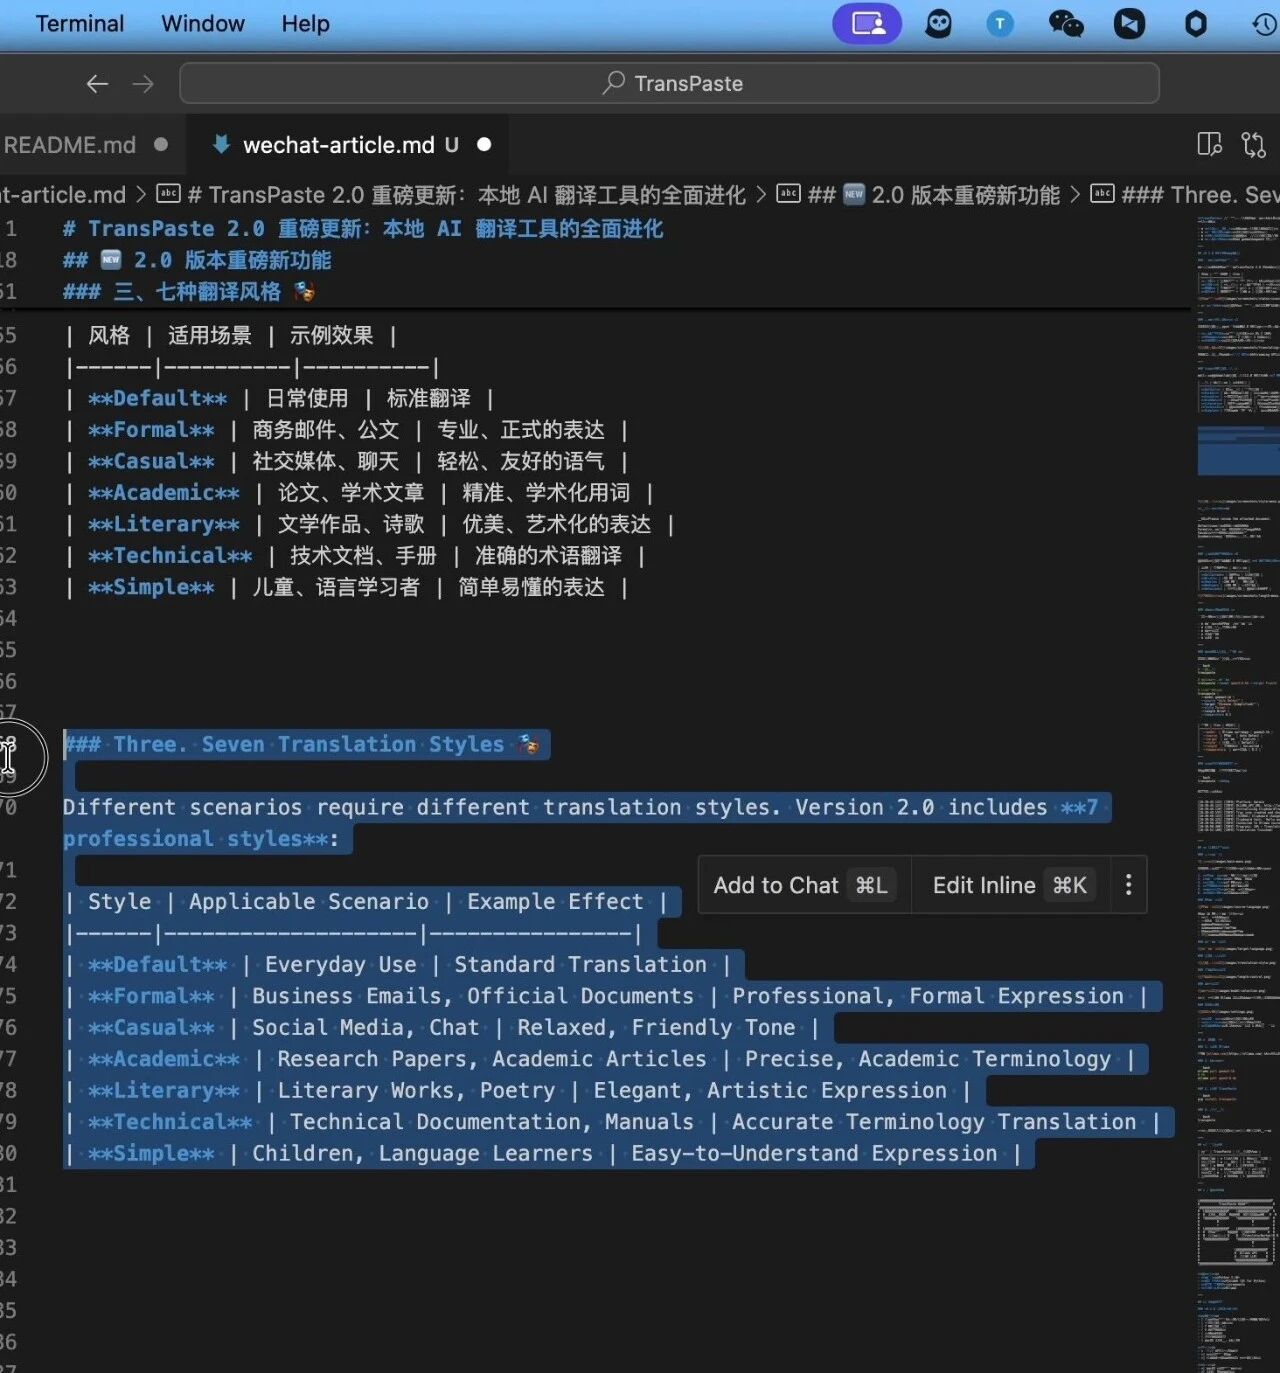
Task: Open the '### Three. Sev' breadcrumb
Action: (x=1200, y=195)
